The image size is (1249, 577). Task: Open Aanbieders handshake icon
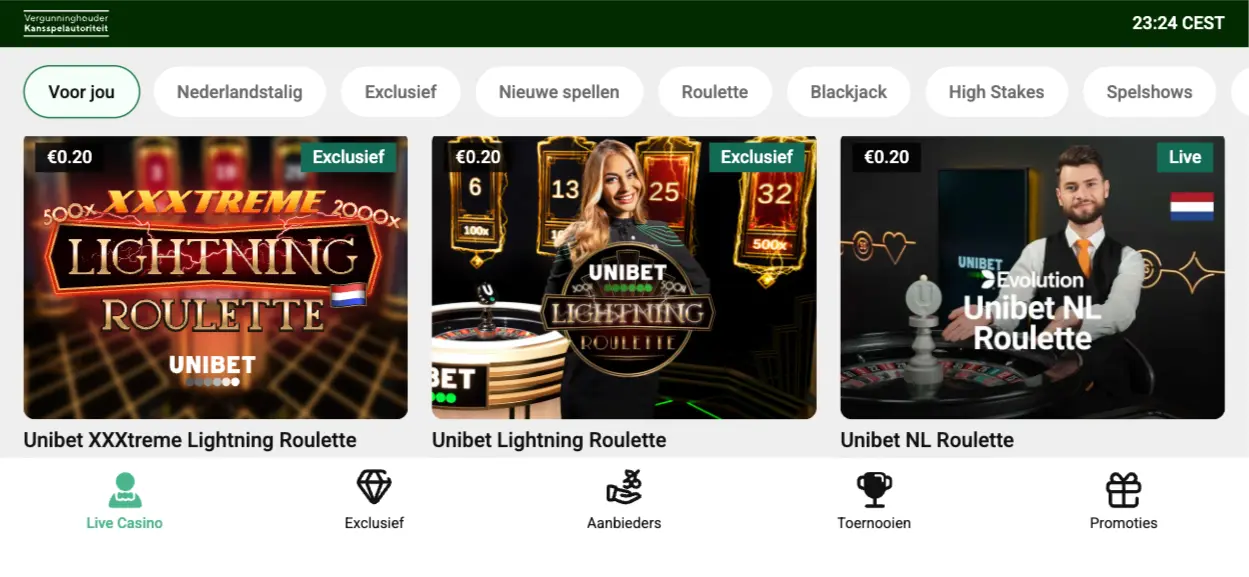pyautogui.click(x=624, y=487)
